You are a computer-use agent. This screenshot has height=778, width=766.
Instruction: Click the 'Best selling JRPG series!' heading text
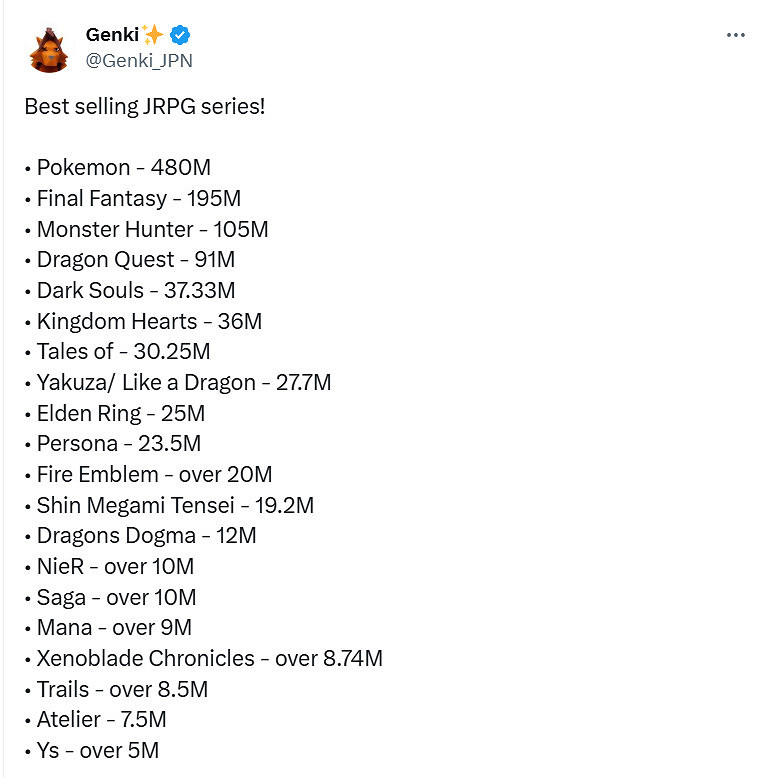[x=145, y=106]
